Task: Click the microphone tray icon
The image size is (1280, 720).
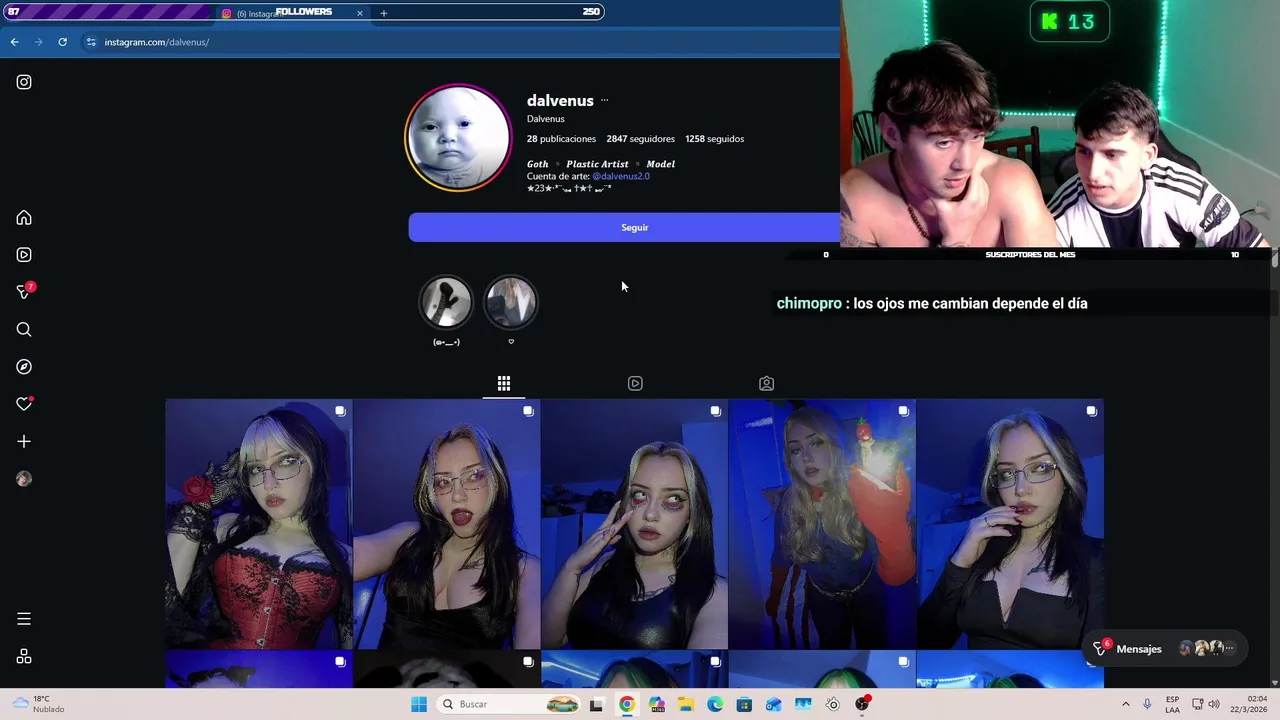Action: point(1147,704)
